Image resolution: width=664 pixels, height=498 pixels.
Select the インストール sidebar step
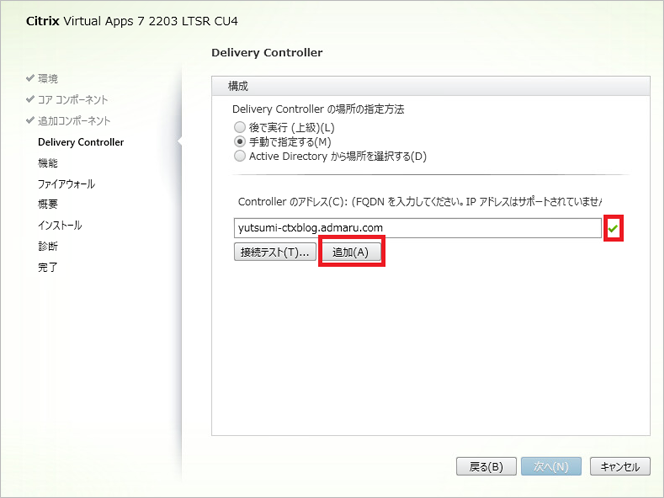pyautogui.click(x=60, y=225)
